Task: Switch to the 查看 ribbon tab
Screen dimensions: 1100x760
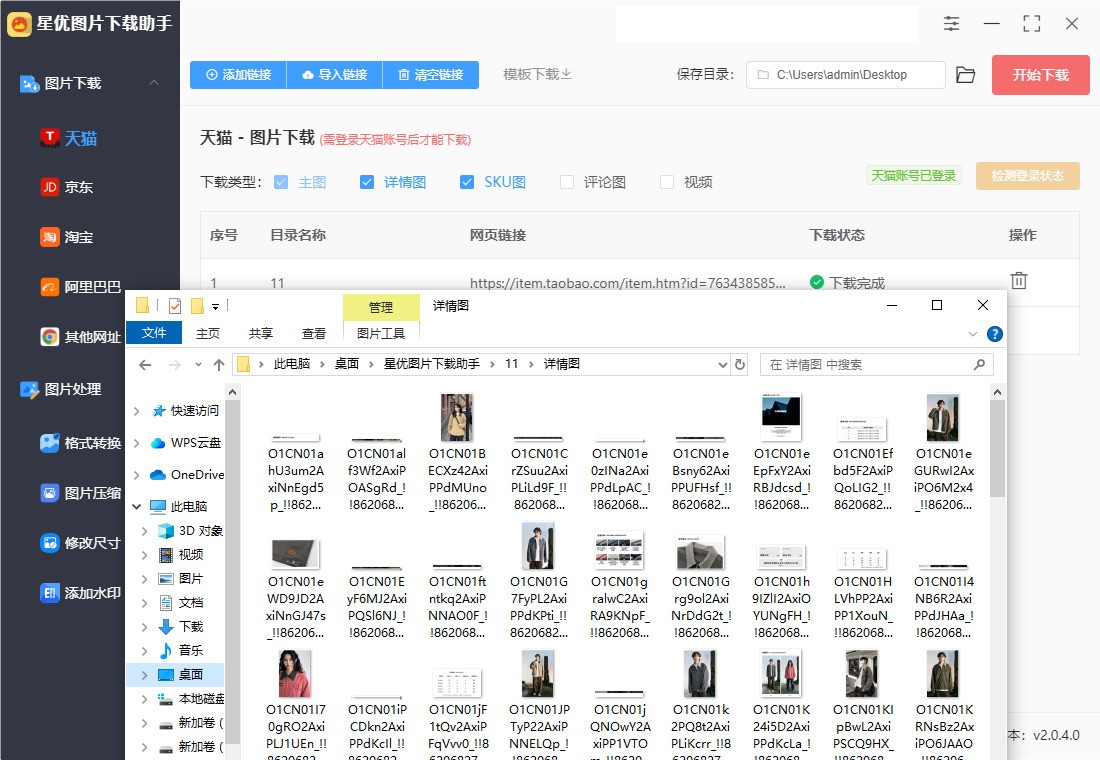Action: click(x=314, y=333)
